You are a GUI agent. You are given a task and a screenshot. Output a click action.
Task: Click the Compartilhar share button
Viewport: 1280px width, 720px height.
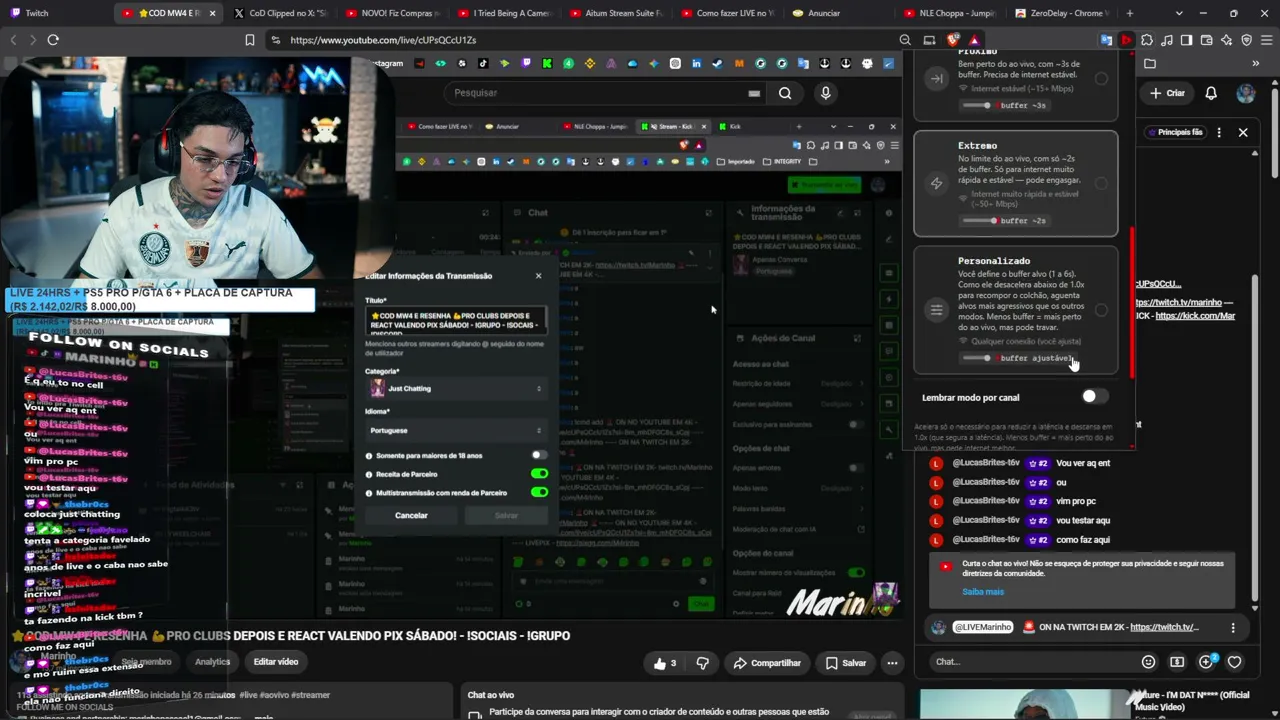767,663
